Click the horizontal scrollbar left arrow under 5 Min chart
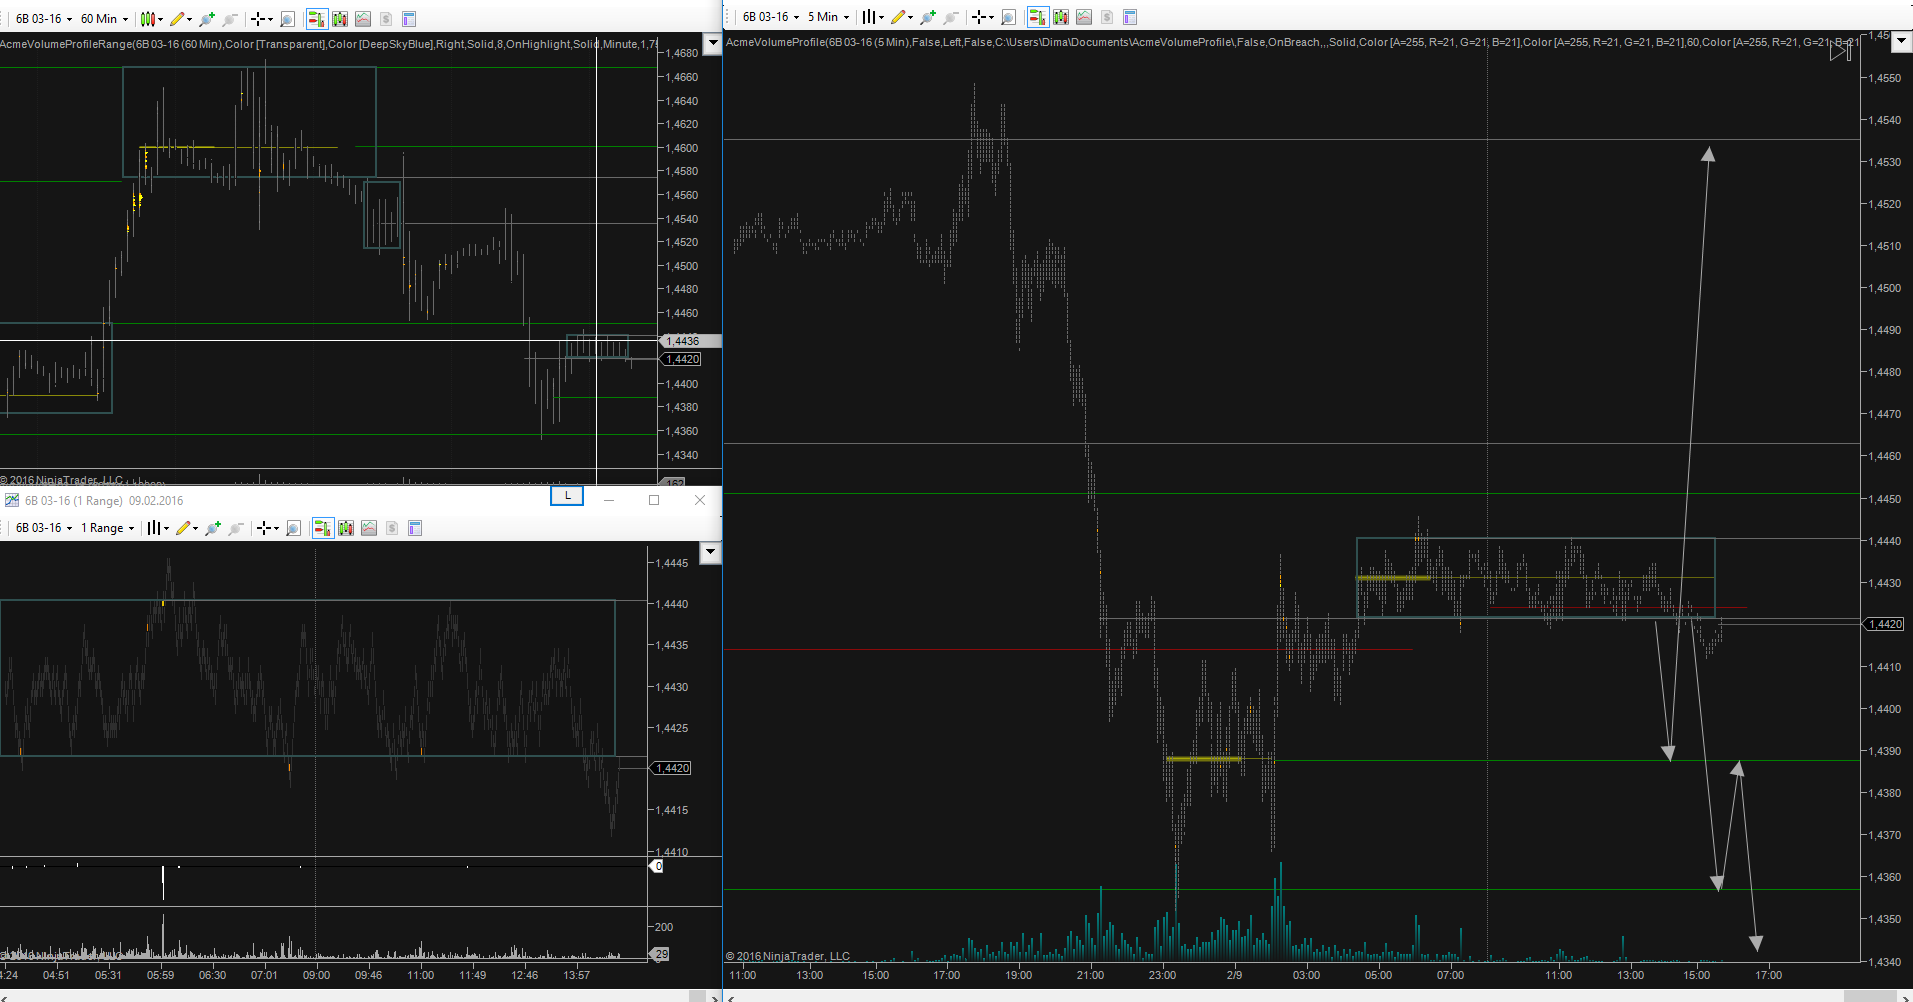 point(731,997)
